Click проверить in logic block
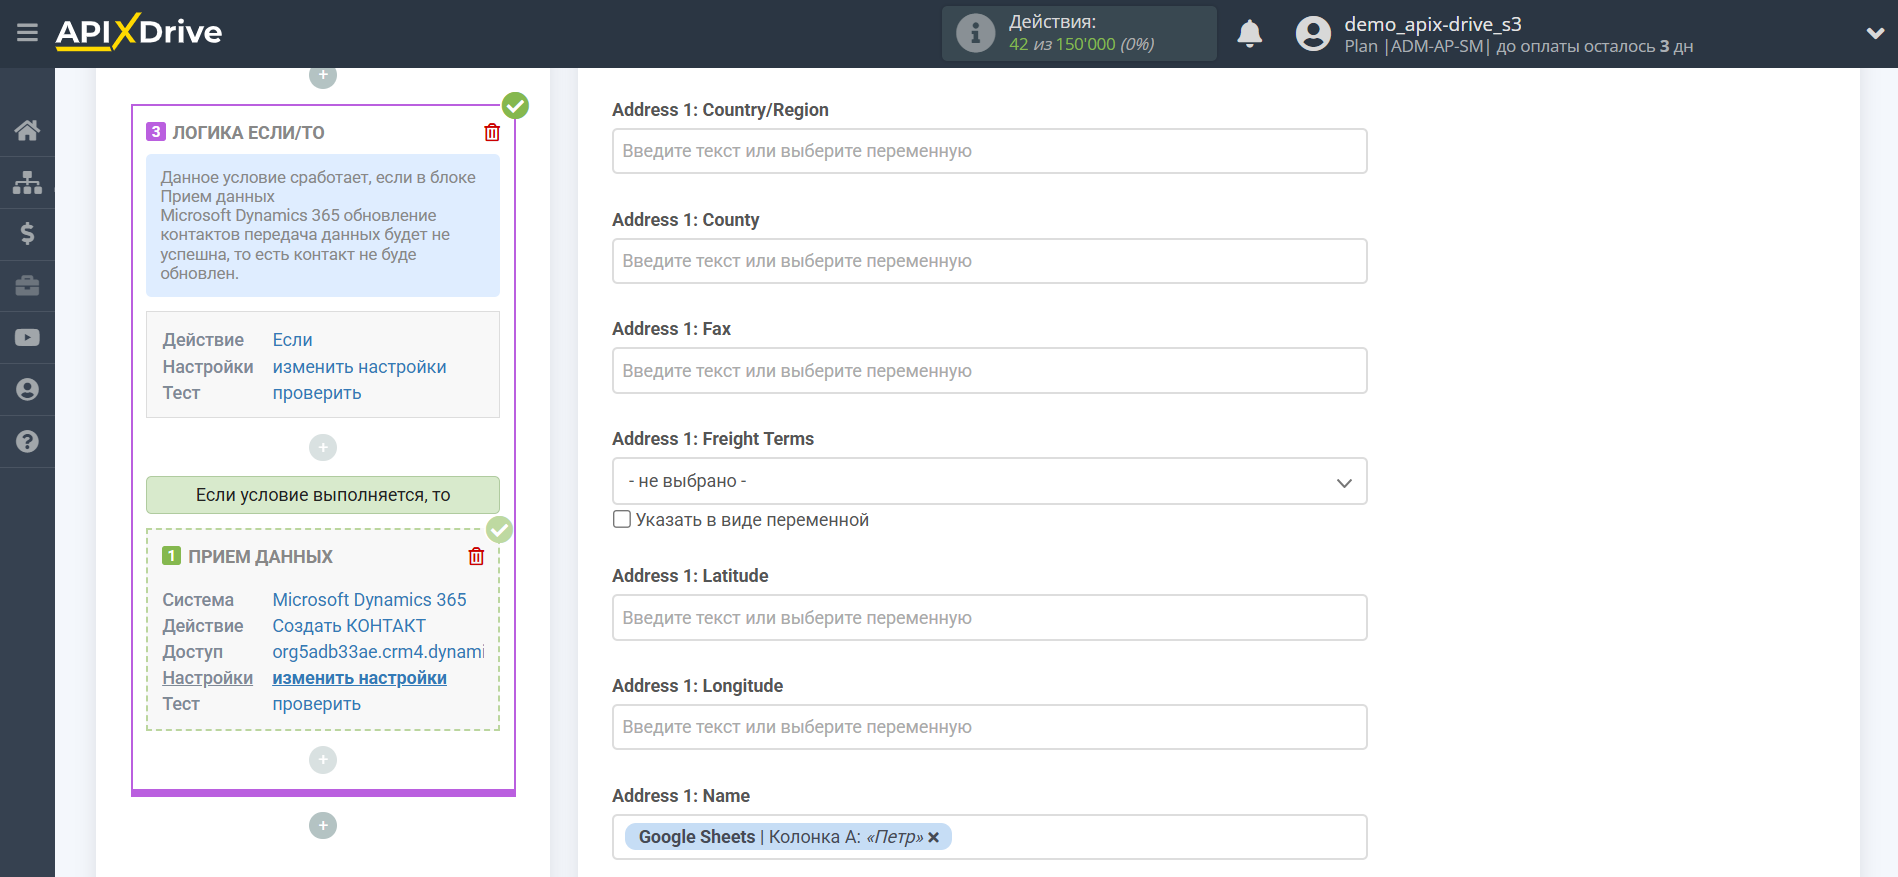Image resolution: width=1898 pixels, height=877 pixels. (317, 393)
